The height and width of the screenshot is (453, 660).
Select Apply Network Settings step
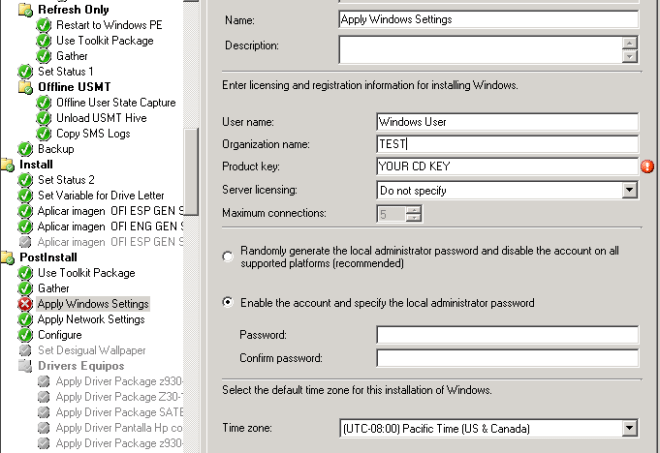pyautogui.click(x=91, y=319)
